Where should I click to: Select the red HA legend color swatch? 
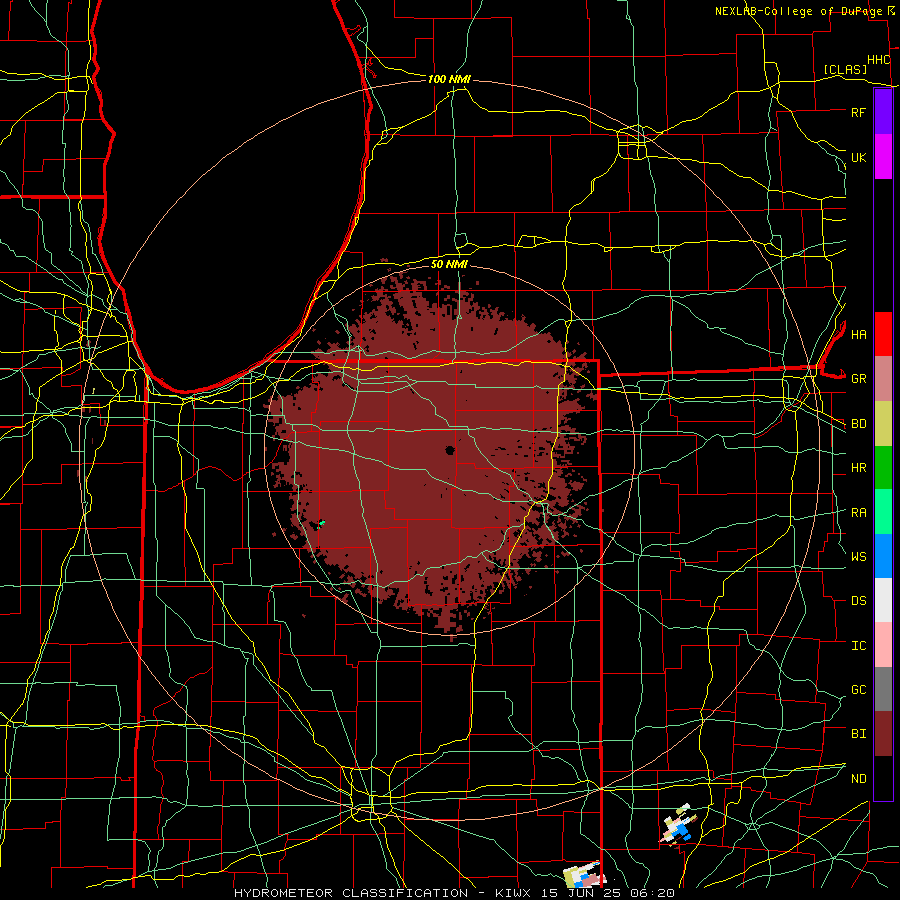[x=883, y=334]
